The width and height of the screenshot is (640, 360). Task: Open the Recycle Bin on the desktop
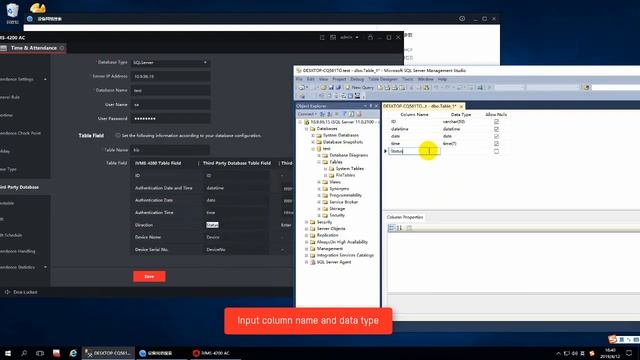12,13
